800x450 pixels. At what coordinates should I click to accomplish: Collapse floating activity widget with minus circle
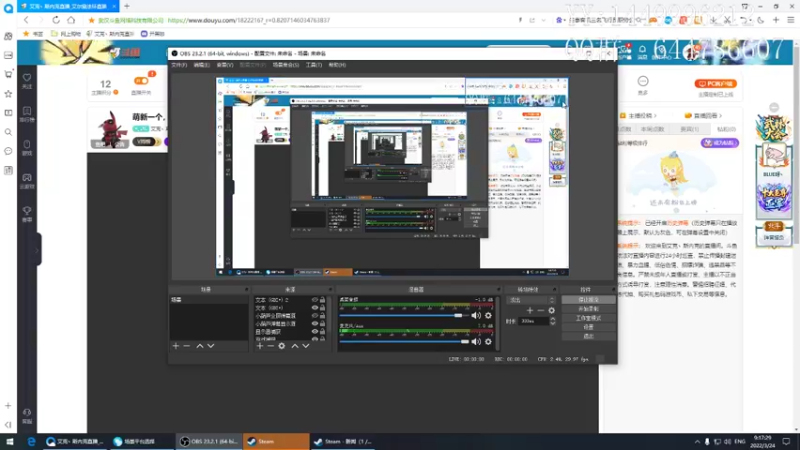click(774, 107)
